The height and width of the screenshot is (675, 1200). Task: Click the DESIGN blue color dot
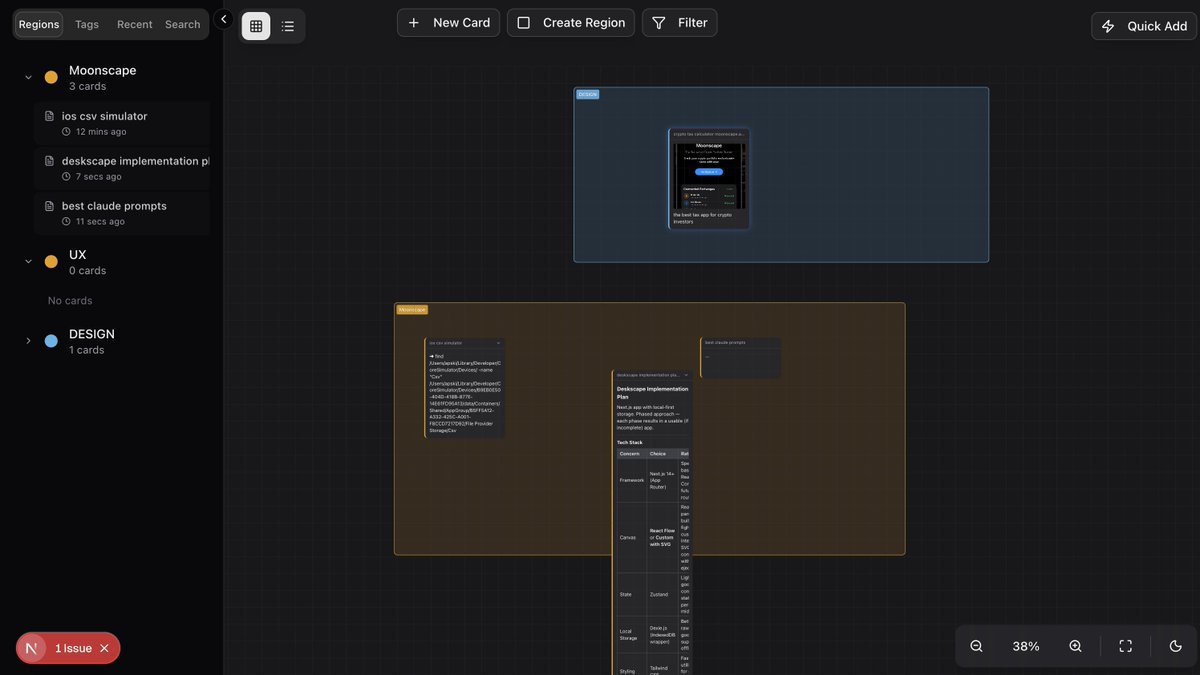[x=51, y=341]
